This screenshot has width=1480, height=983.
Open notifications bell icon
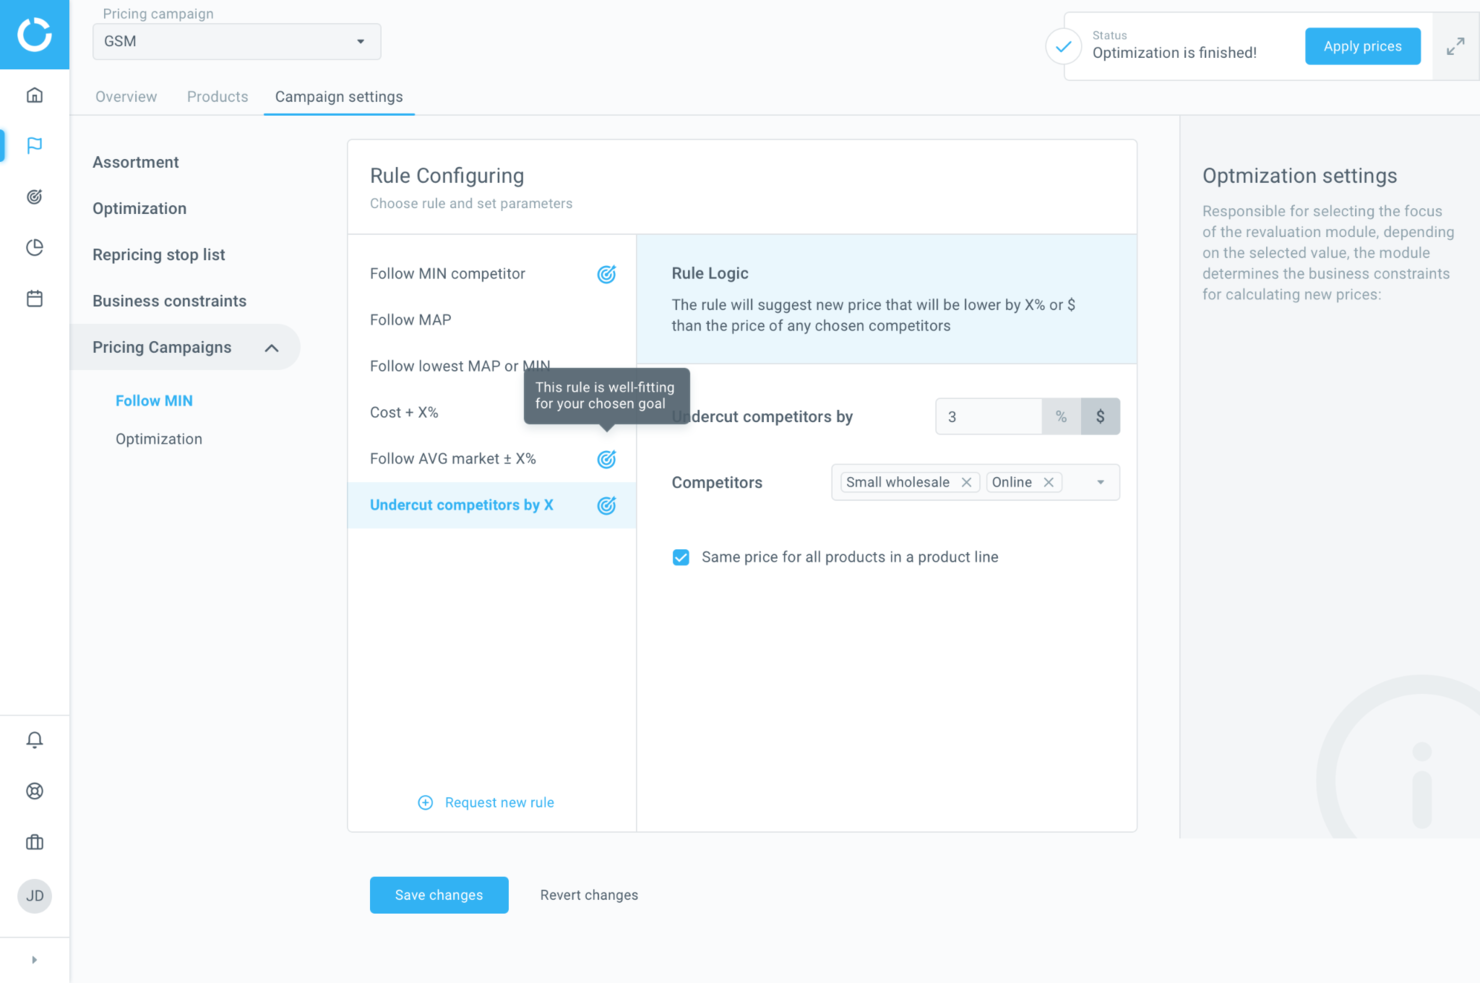34,740
